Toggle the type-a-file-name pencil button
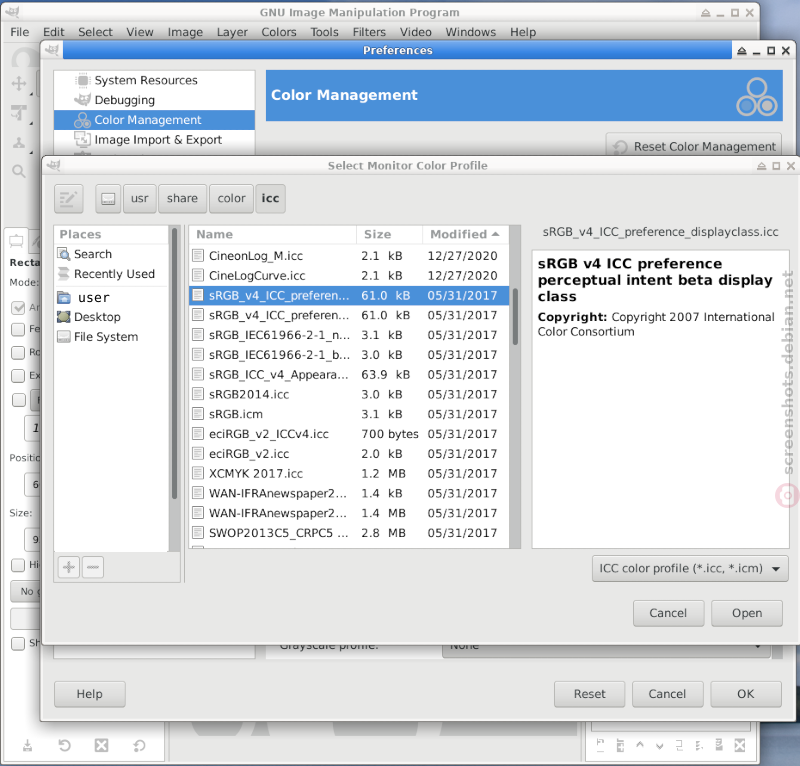 pyautogui.click(x=69, y=199)
